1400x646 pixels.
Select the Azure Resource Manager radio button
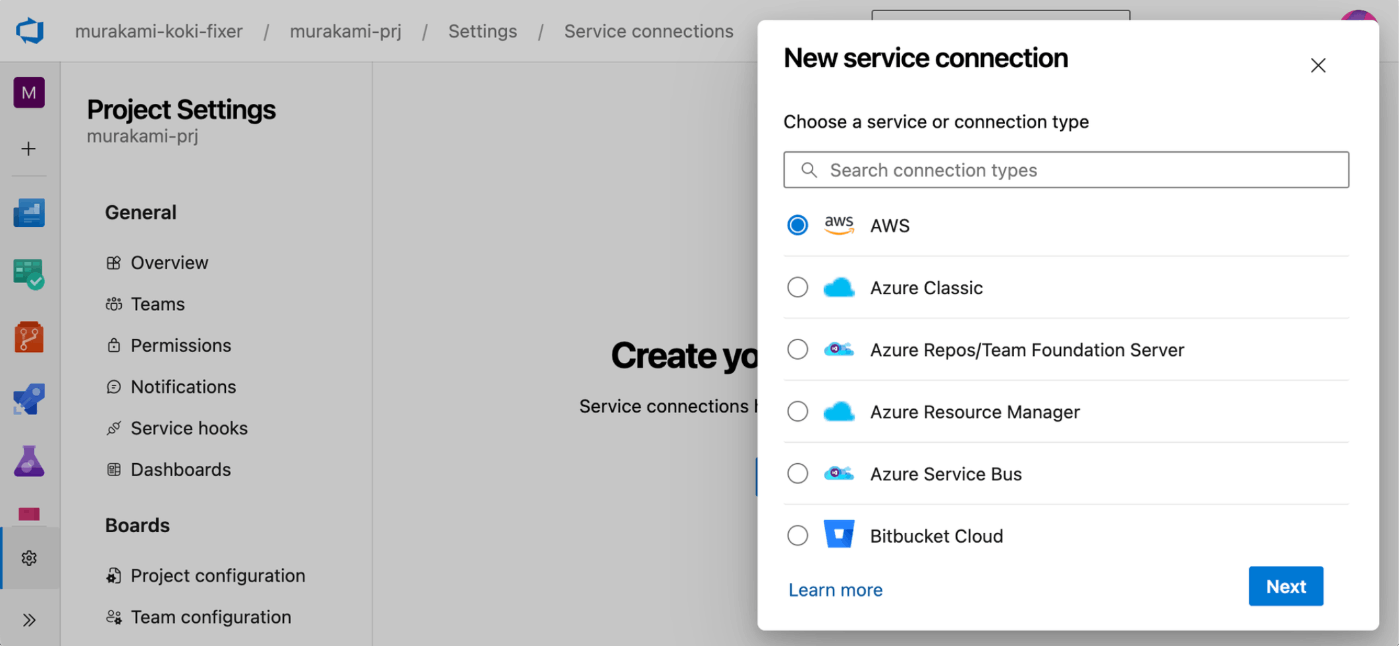797,412
